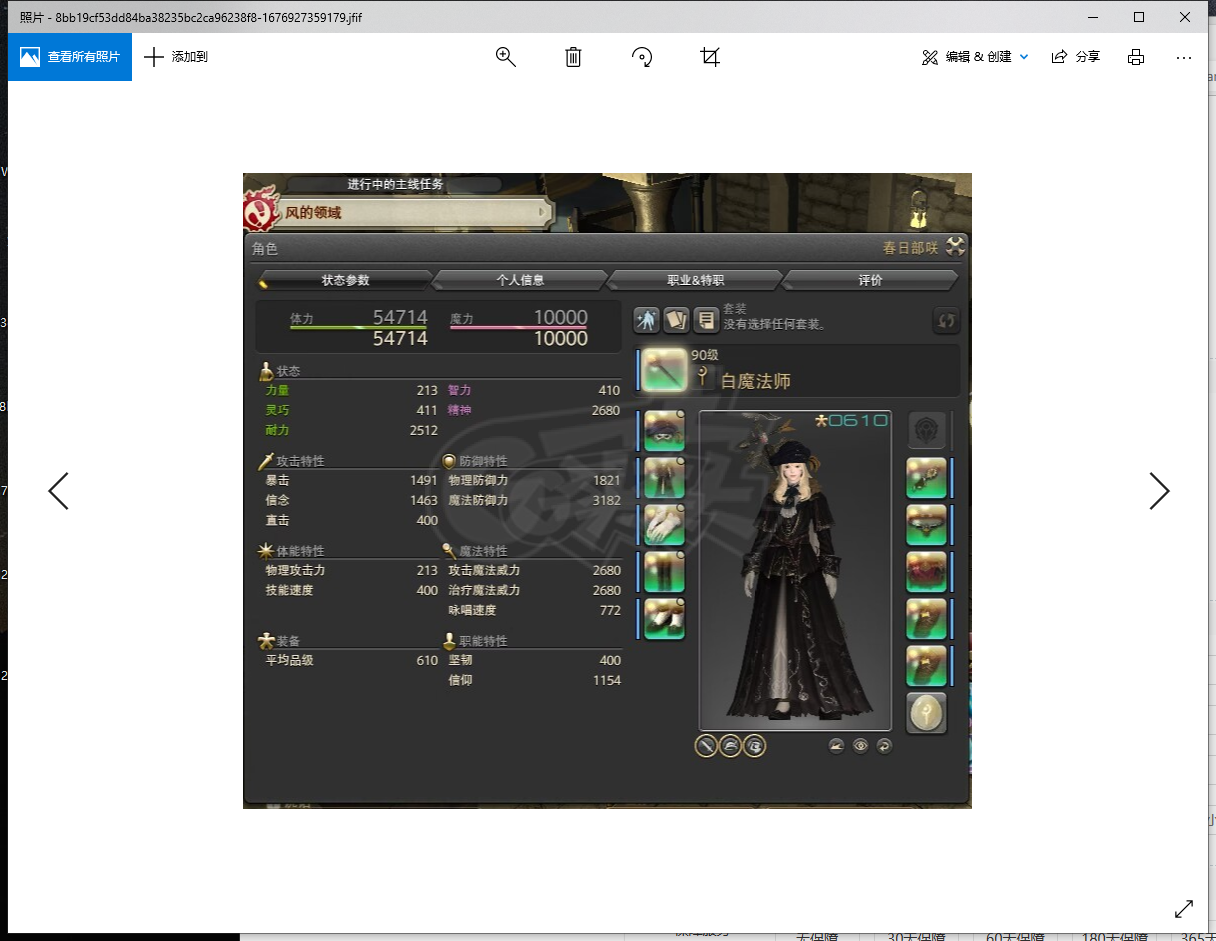The image size is (1216, 941).
Task: Open the three-dots more options menu
Action: click(1184, 57)
